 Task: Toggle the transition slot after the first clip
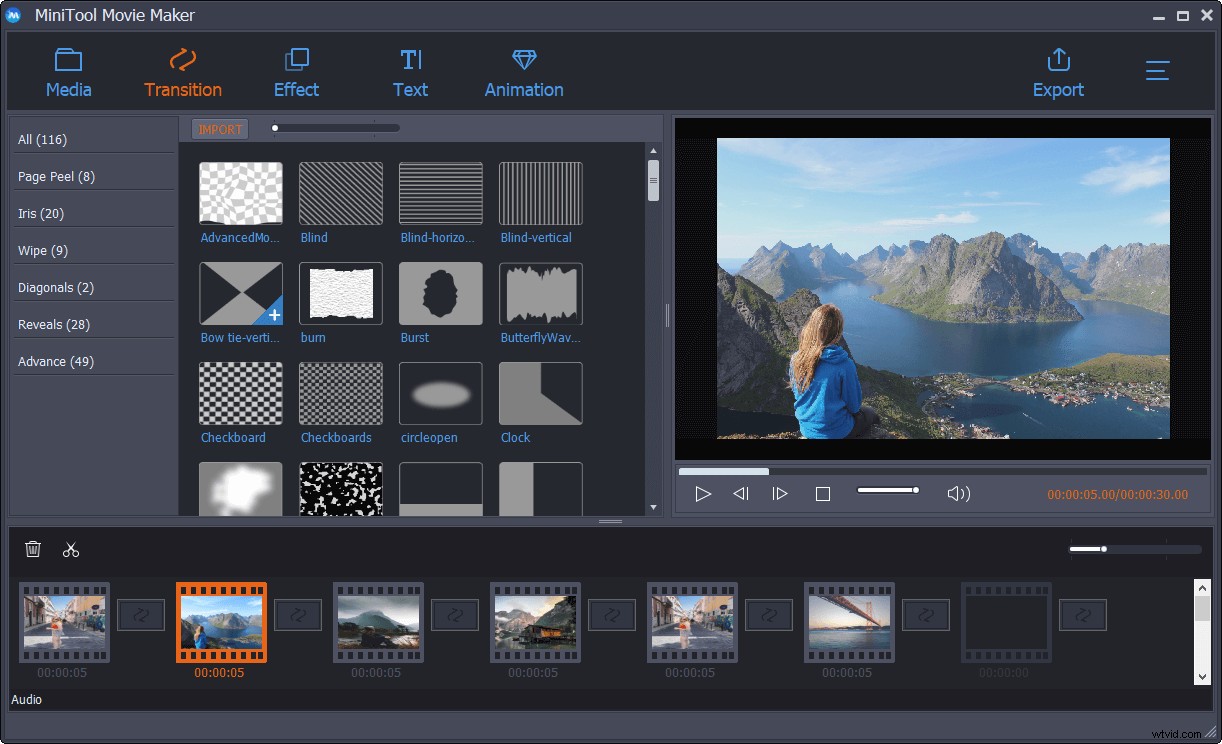[x=140, y=615]
